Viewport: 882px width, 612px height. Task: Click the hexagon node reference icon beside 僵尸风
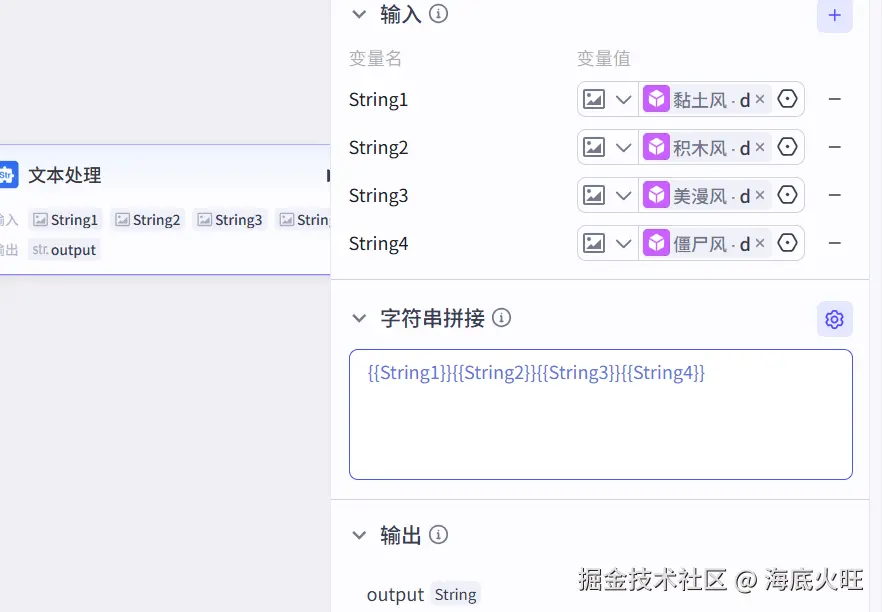tap(788, 242)
